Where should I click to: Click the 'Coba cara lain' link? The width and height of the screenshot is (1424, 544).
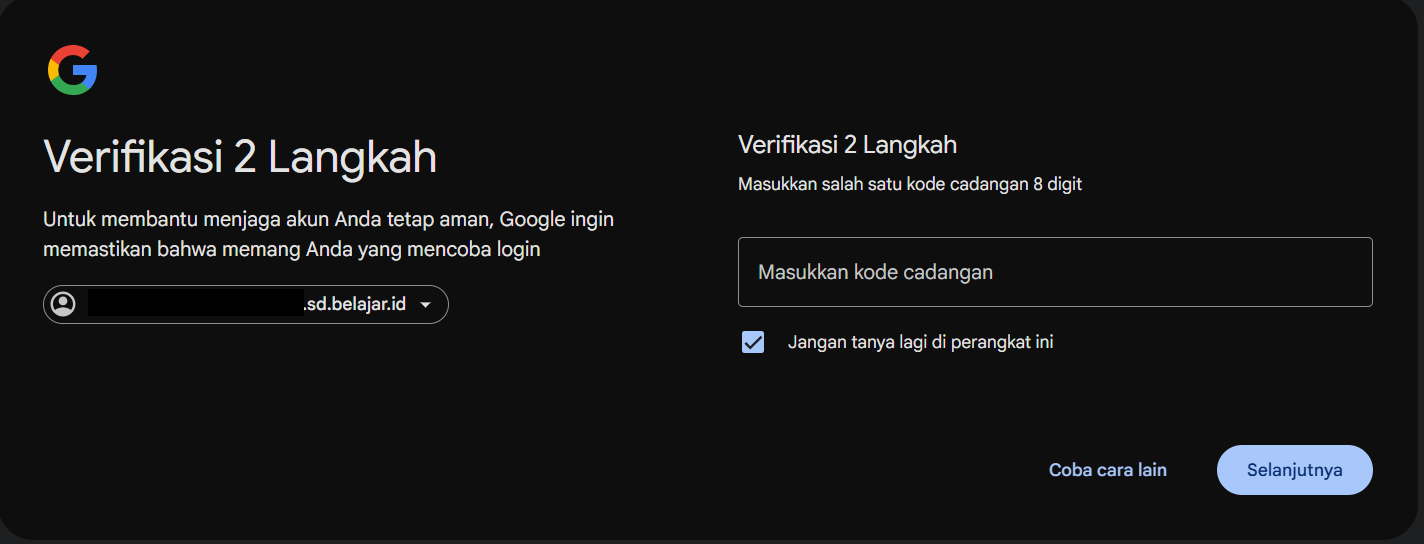pos(1108,470)
